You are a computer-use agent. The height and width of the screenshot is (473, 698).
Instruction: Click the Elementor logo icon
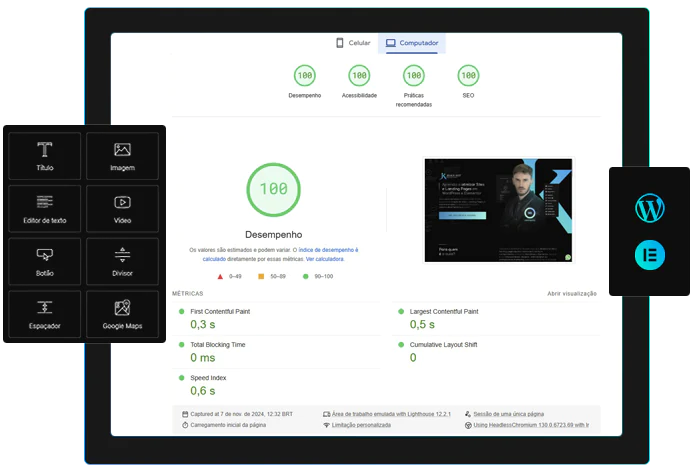pos(649,255)
